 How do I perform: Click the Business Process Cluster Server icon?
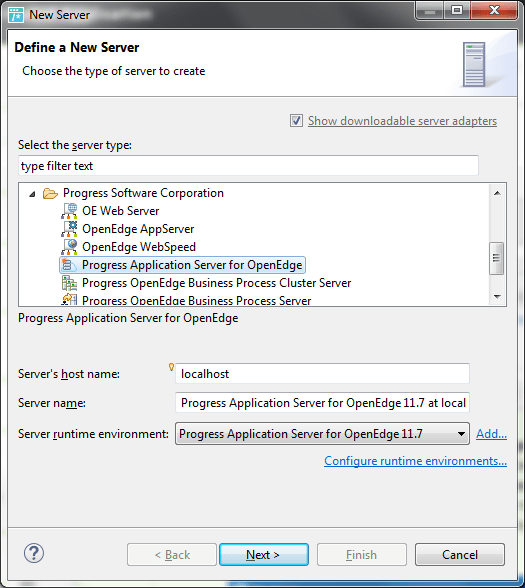coord(69,283)
